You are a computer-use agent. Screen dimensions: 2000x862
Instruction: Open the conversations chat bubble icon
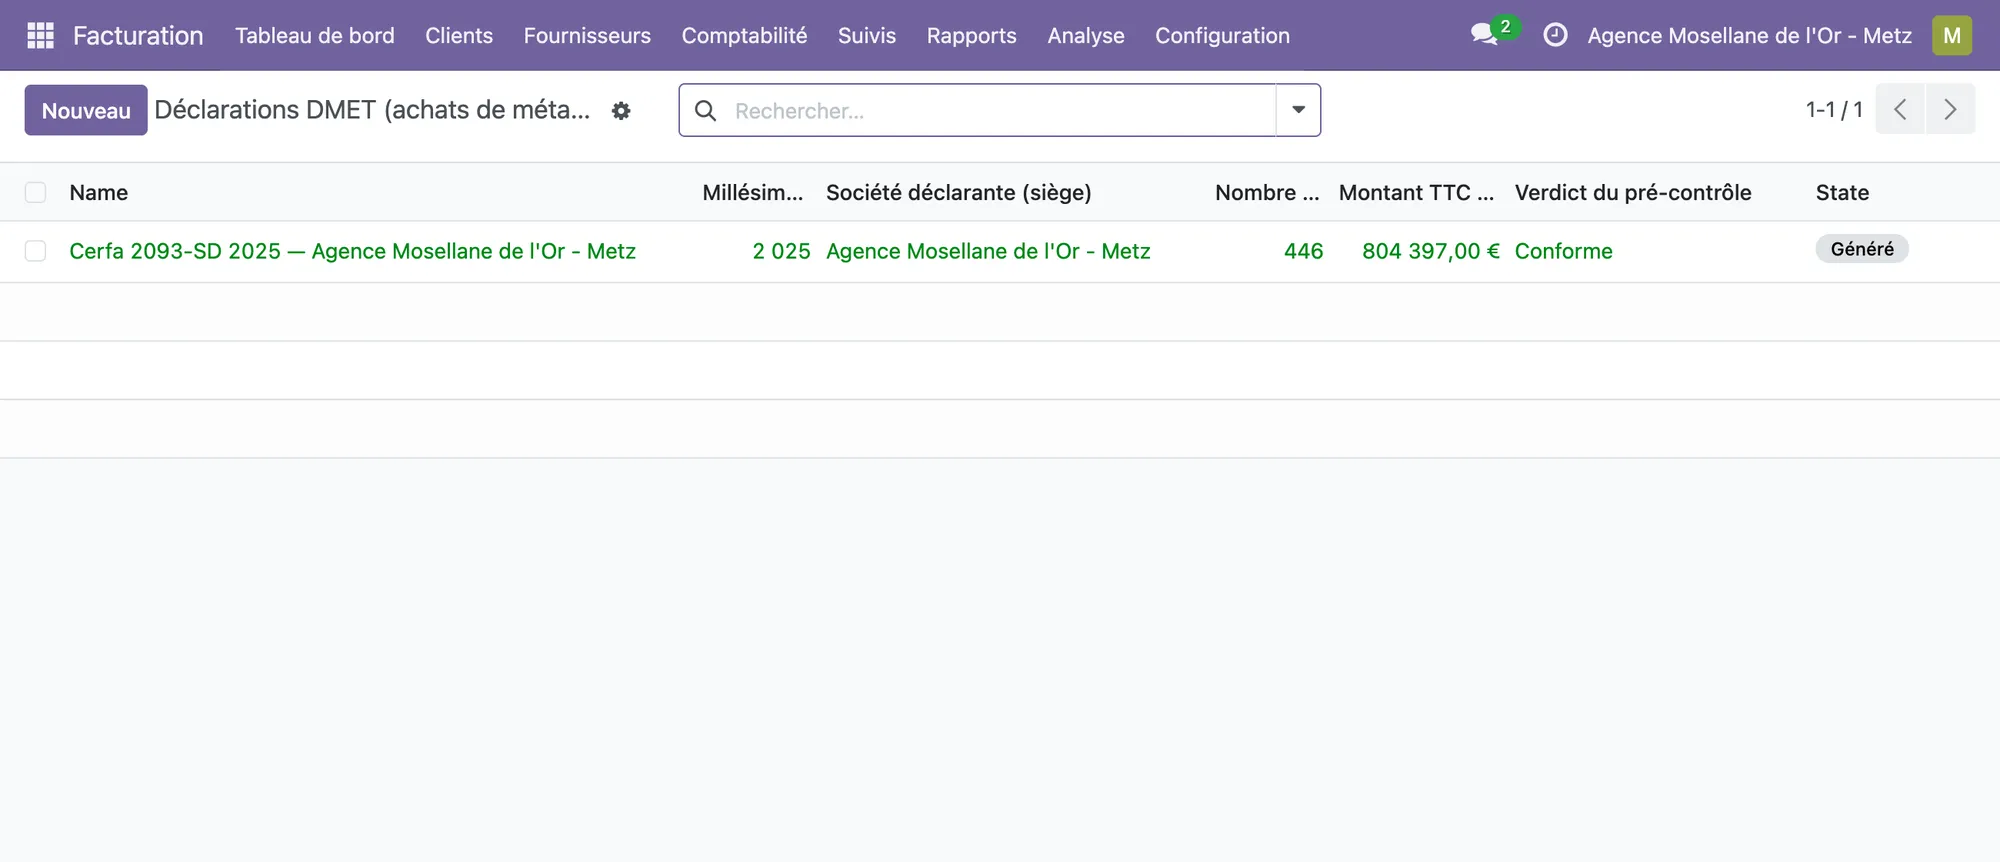point(1484,35)
